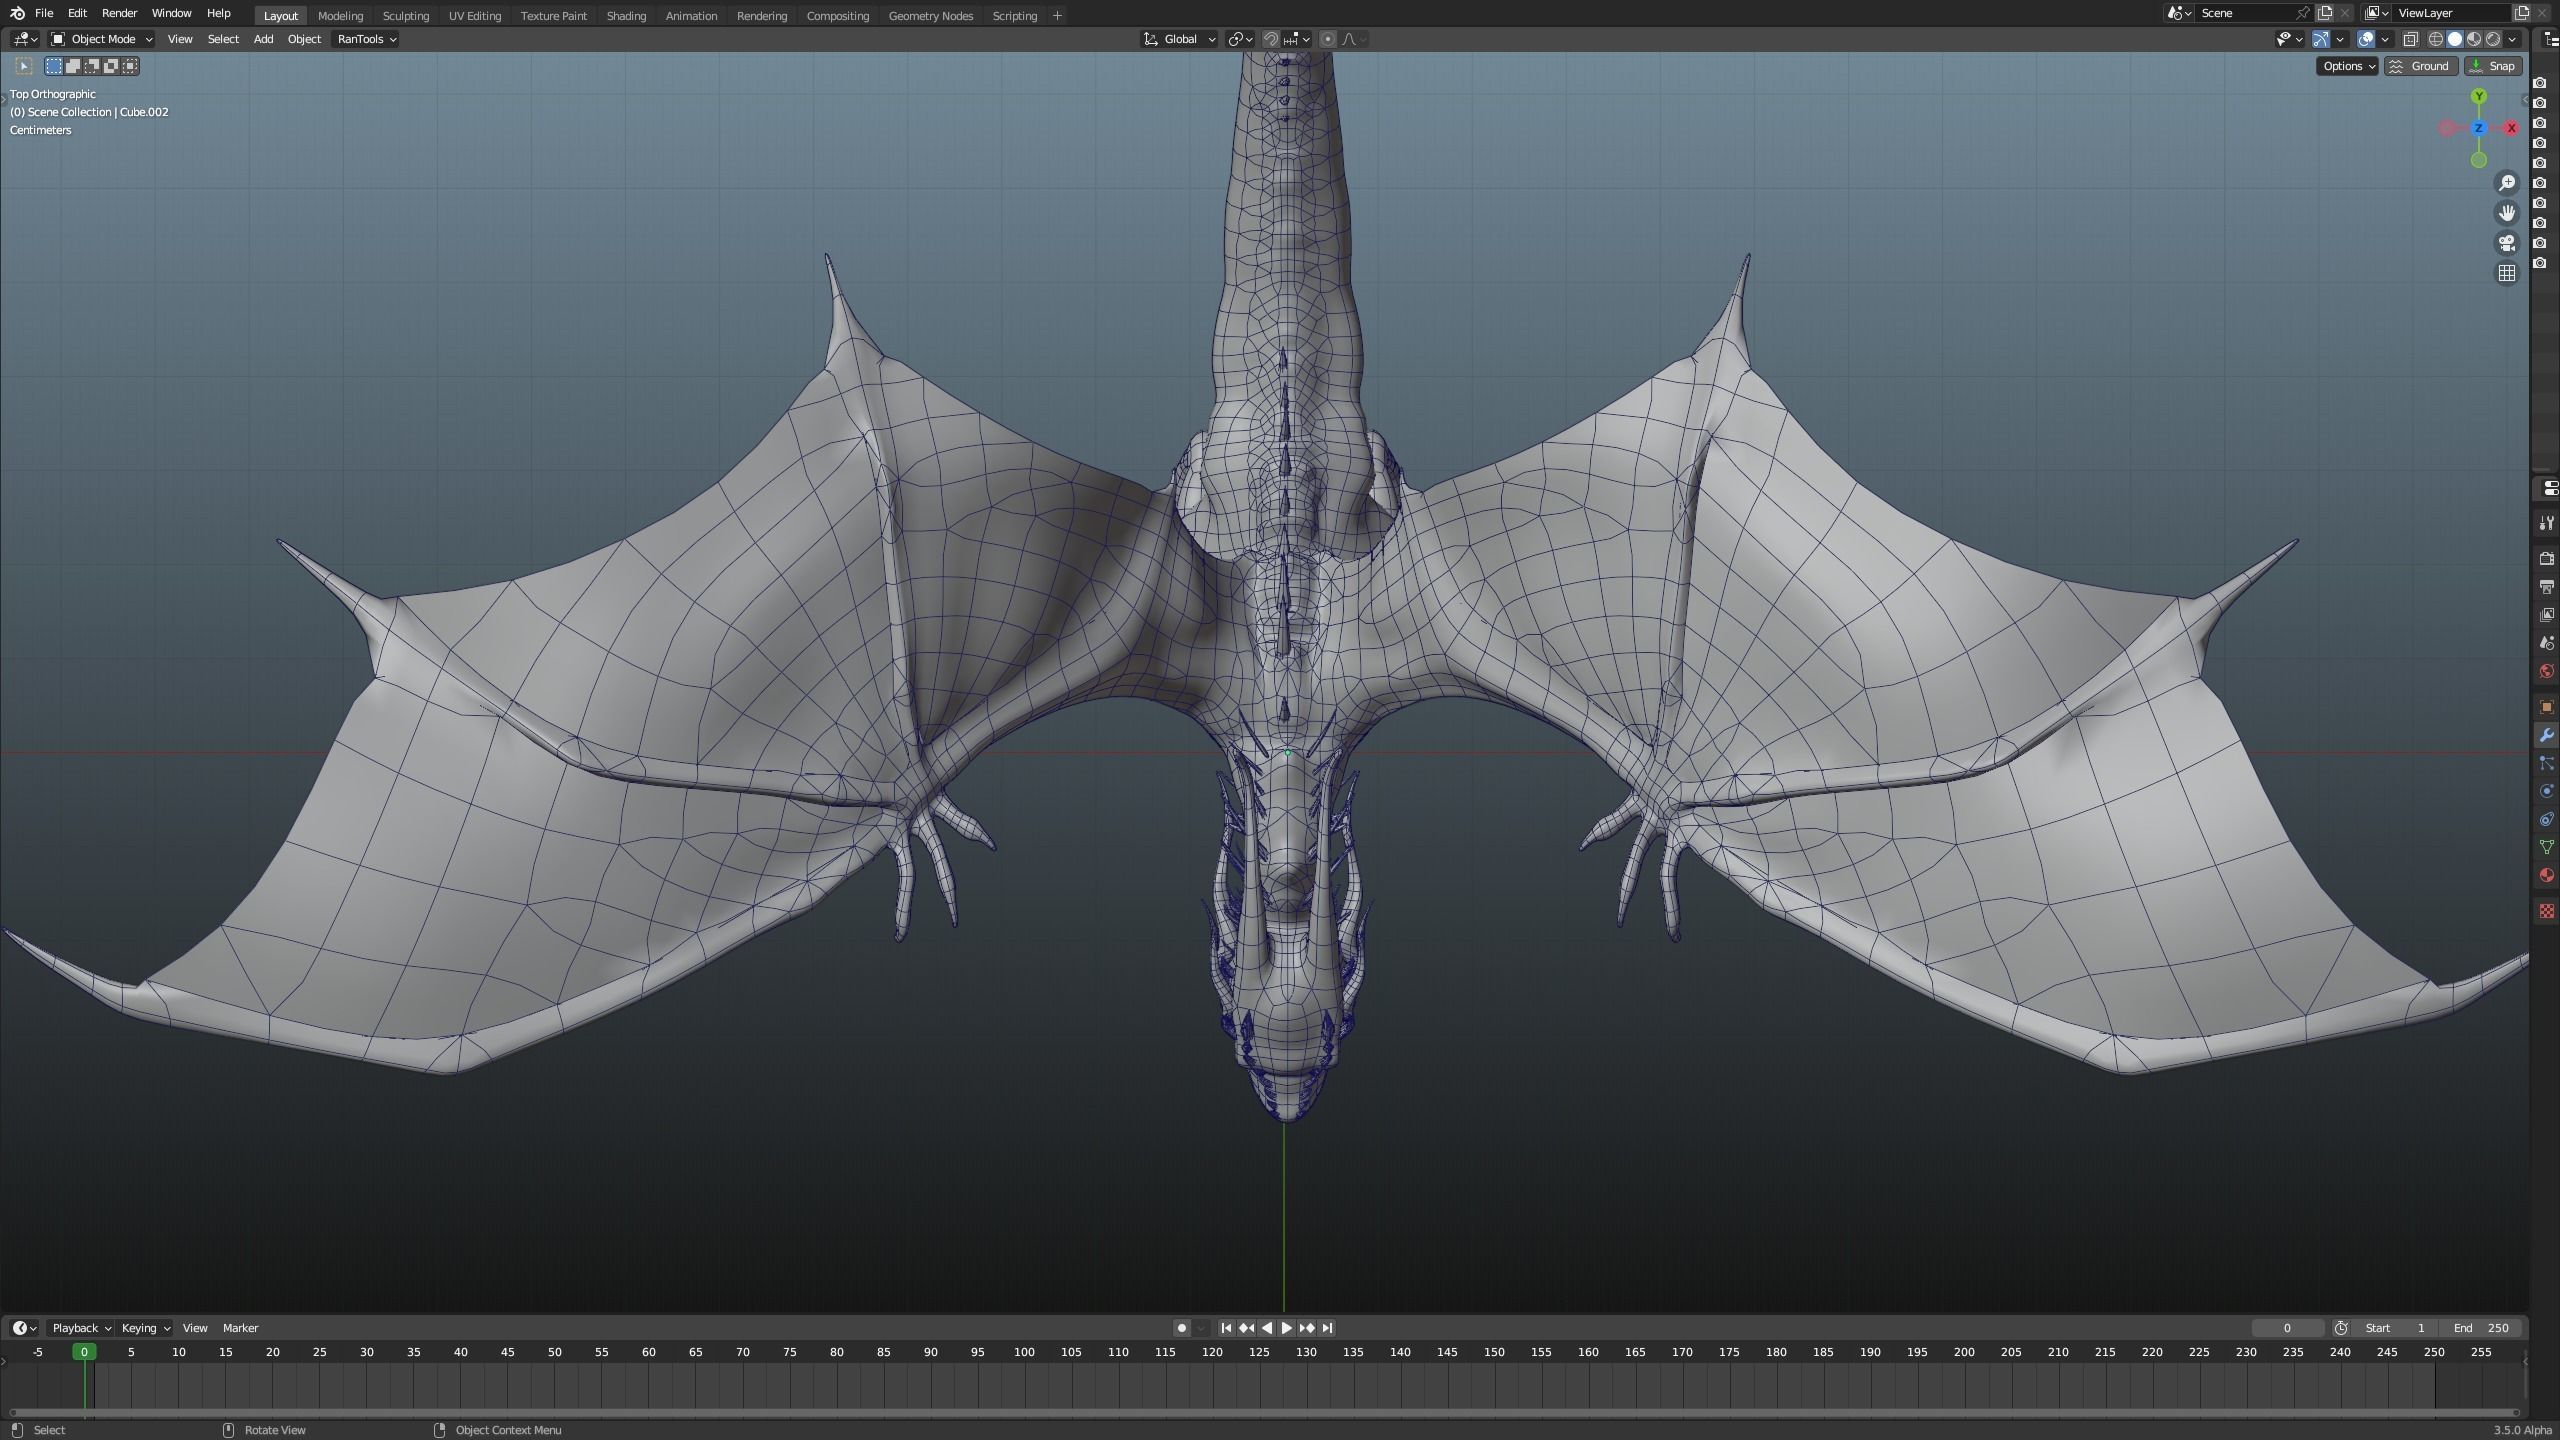This screenshot has height=1440, width=2560.
Task: Click the Ground button
Action: click(2420, 66)
